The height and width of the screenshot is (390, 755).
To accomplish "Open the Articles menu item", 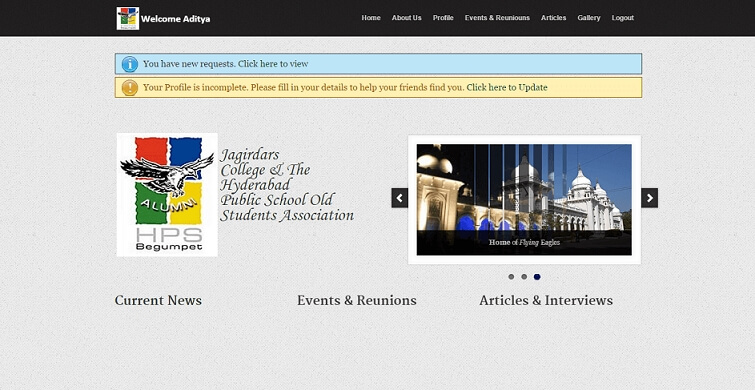I will point(553,18).
